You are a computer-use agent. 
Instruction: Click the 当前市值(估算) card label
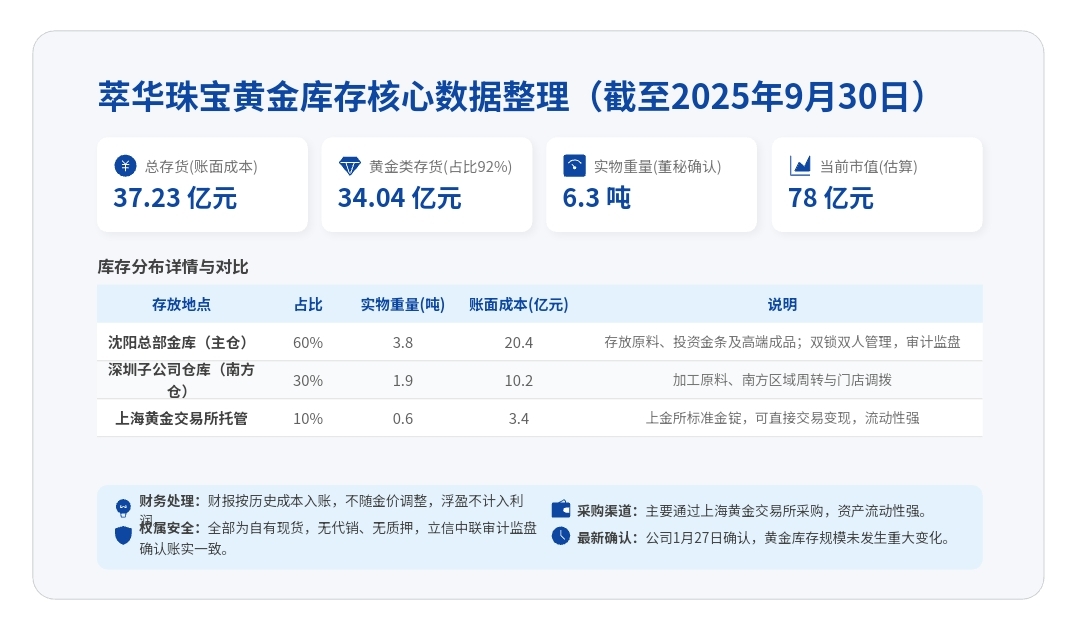point(869,167)
